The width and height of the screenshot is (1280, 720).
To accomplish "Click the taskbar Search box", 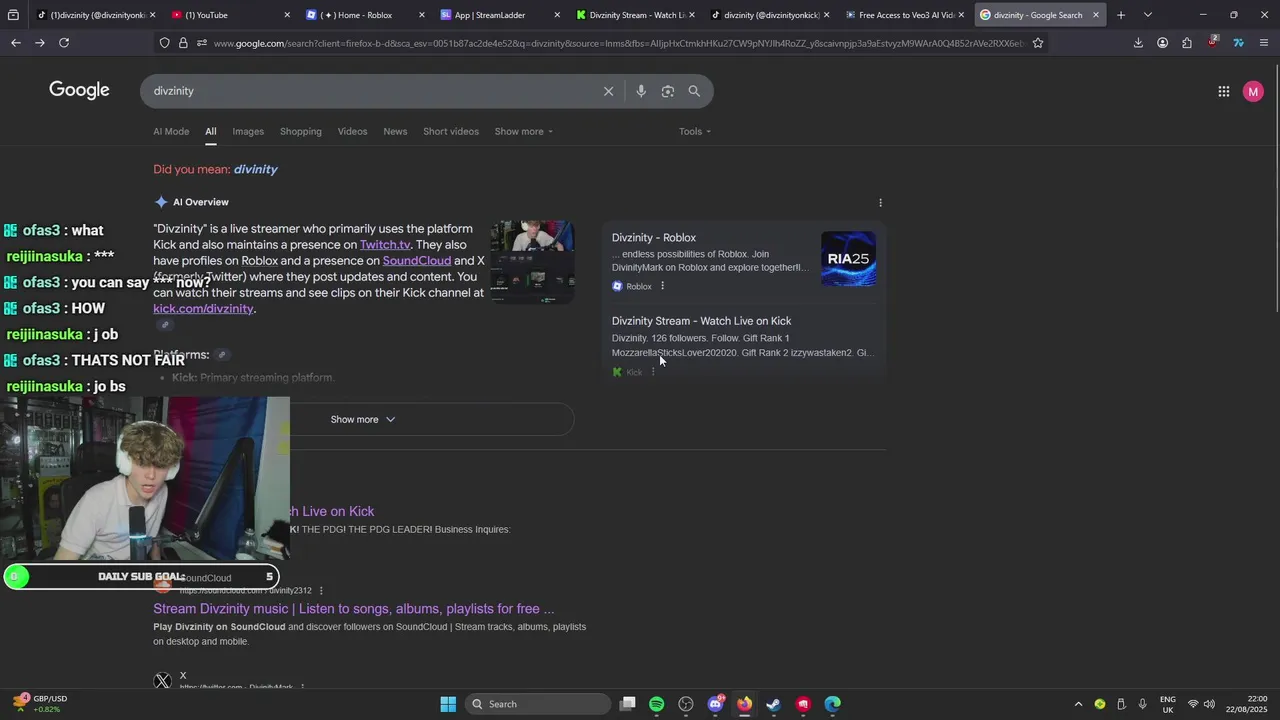I will pos(539,704).
